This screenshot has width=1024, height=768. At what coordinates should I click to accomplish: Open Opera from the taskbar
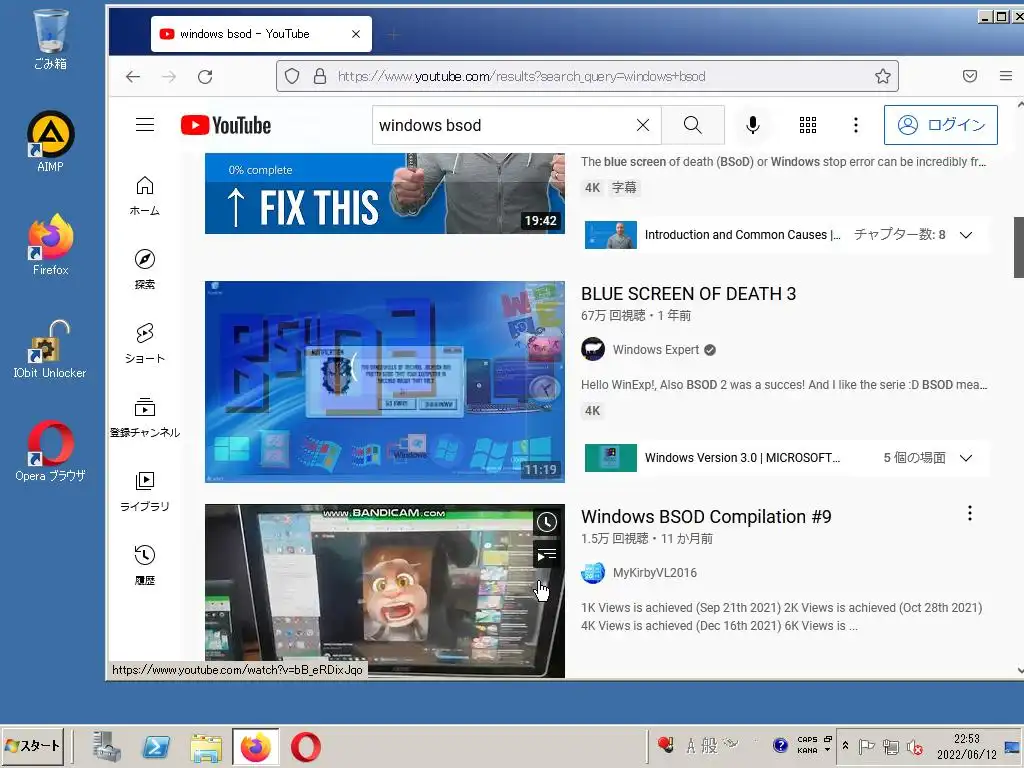[x=306, y=746]
